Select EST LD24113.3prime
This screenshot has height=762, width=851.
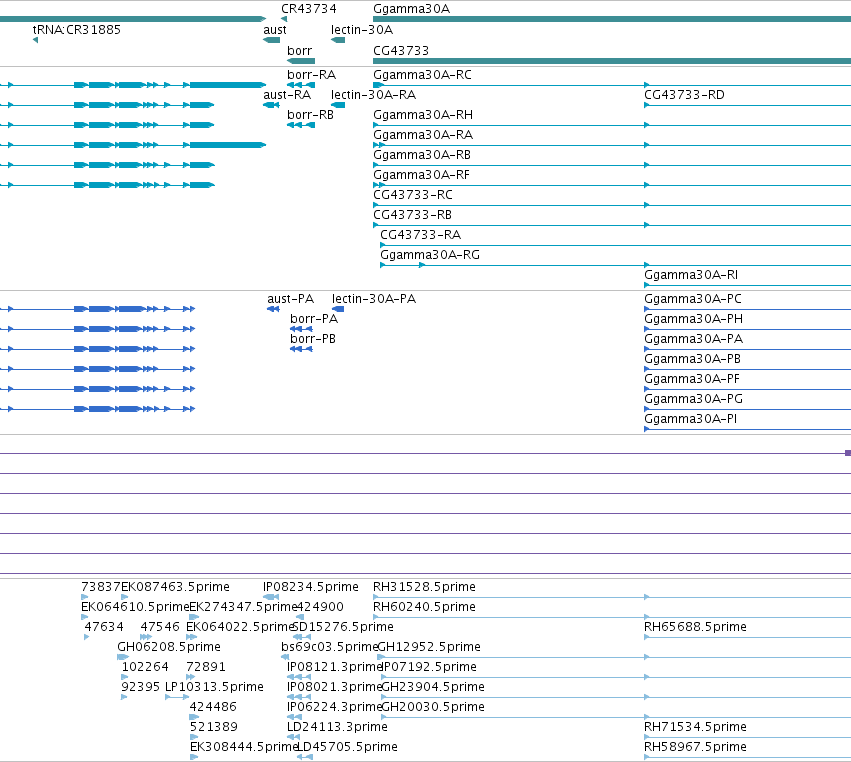click(337, 727)
